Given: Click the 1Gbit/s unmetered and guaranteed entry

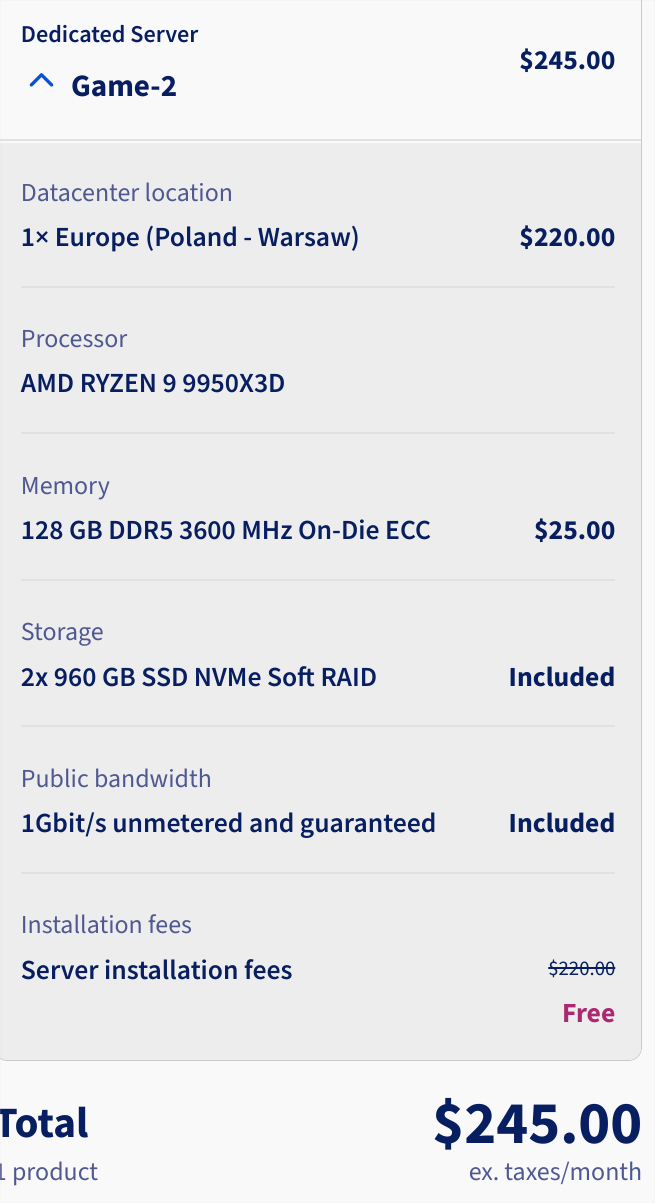Looking at the screenshot, I should tap(228, 823).
